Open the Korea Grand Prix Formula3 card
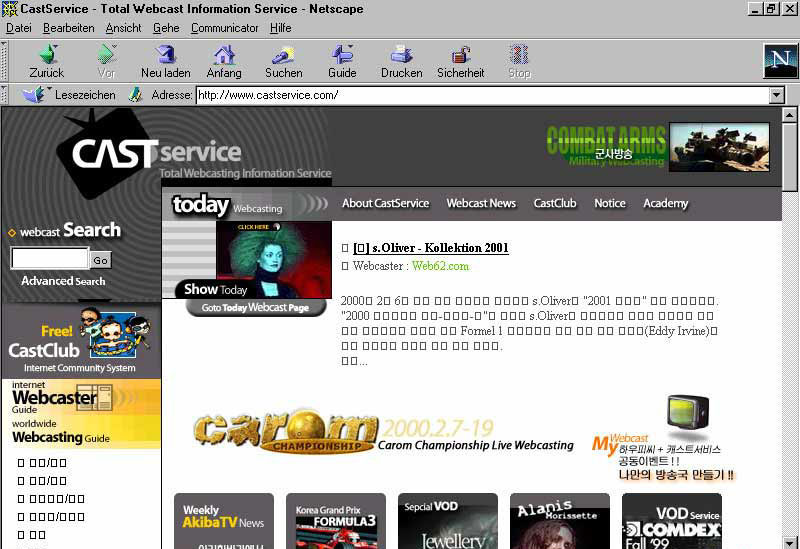Screen dimensions: 800x549 [x=336, y=521]
